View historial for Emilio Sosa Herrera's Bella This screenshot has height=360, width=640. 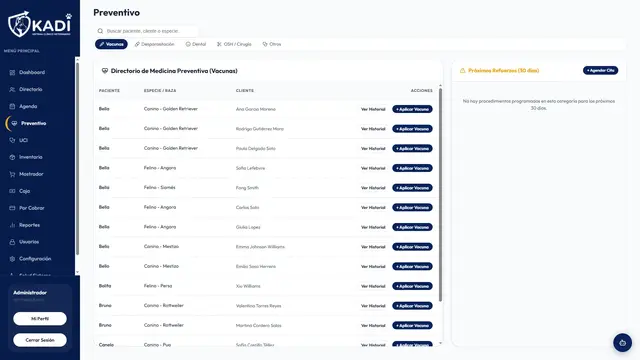(x=373, y=267)
